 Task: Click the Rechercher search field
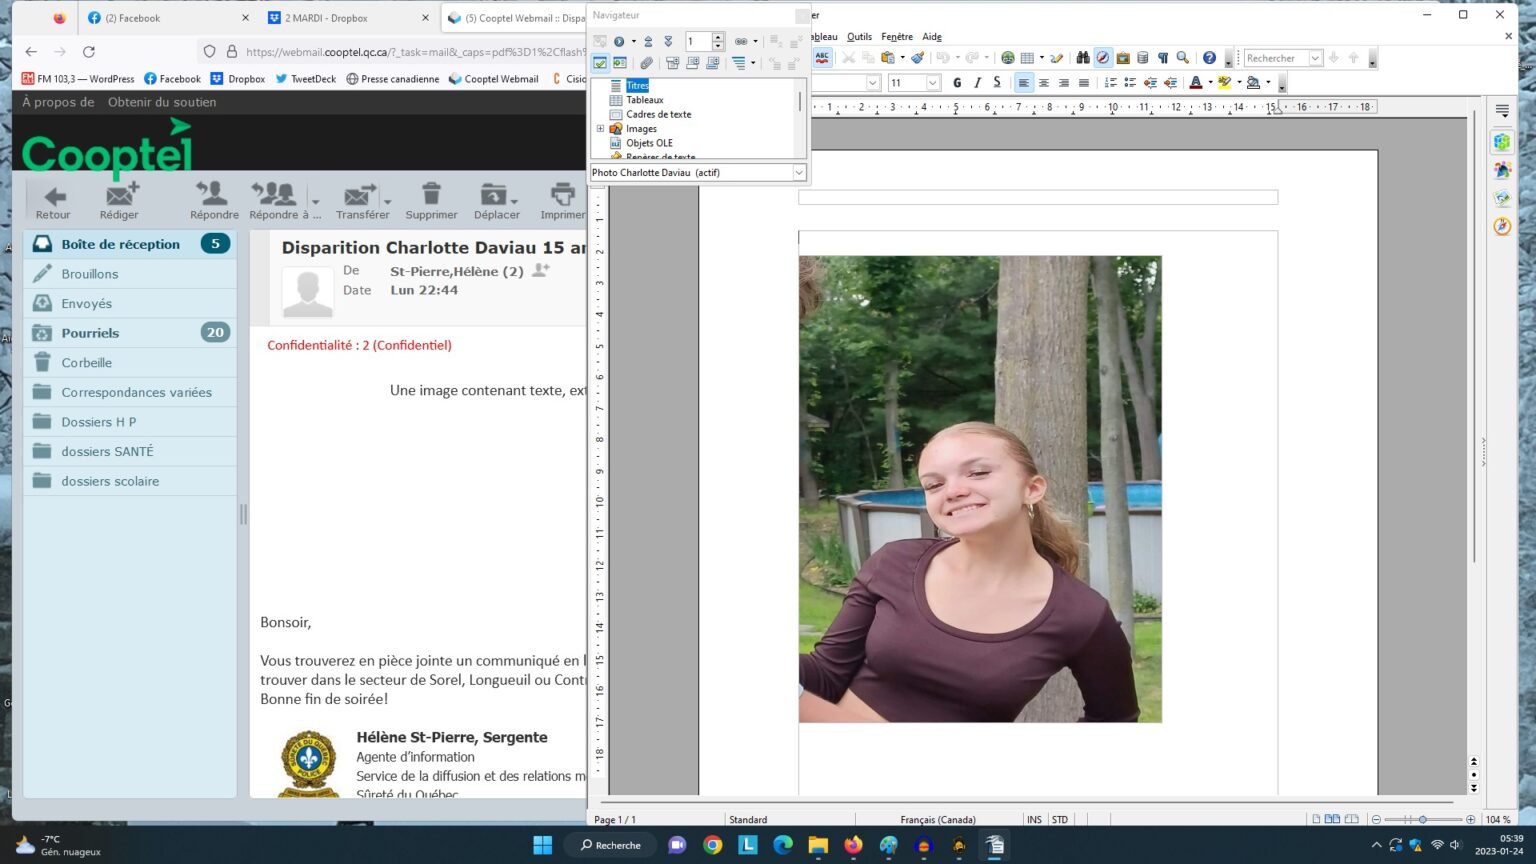(x=1275, y=58)
